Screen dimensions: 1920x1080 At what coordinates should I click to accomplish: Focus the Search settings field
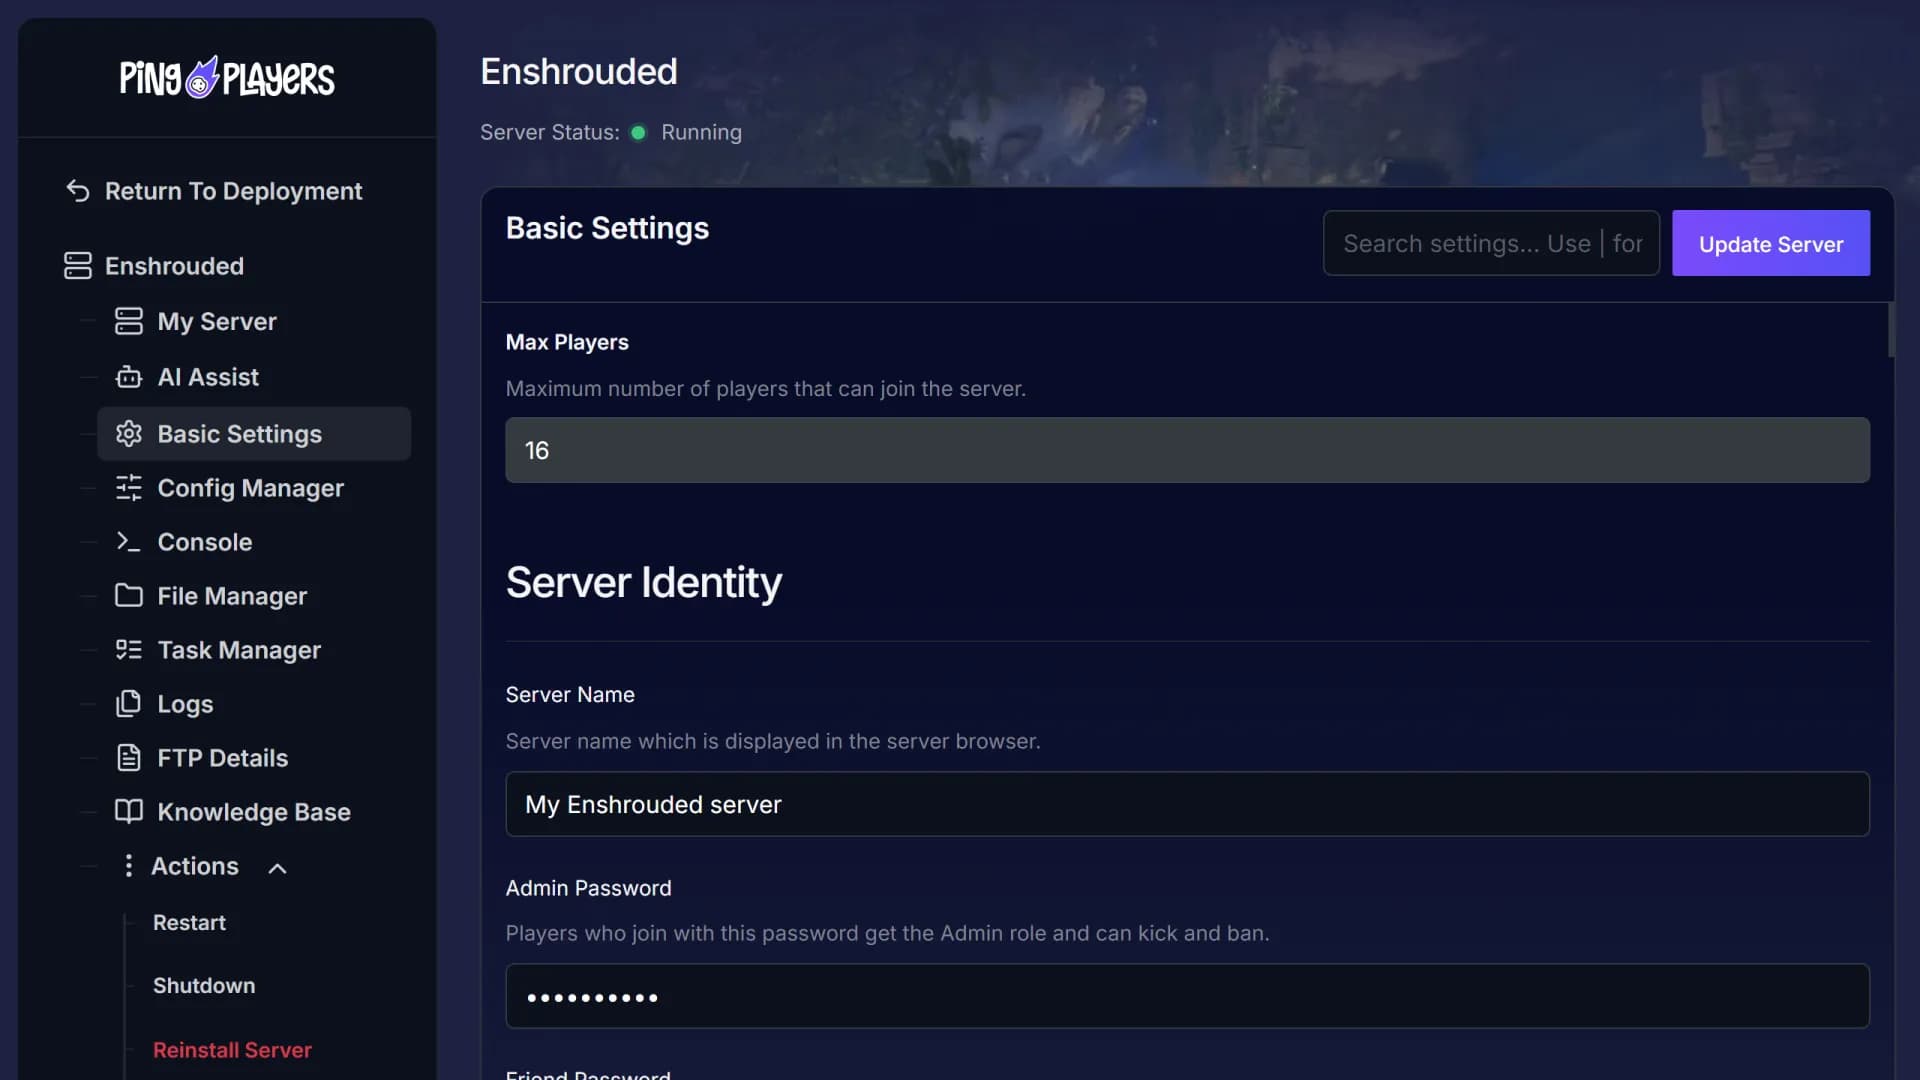pos(1491,243)
